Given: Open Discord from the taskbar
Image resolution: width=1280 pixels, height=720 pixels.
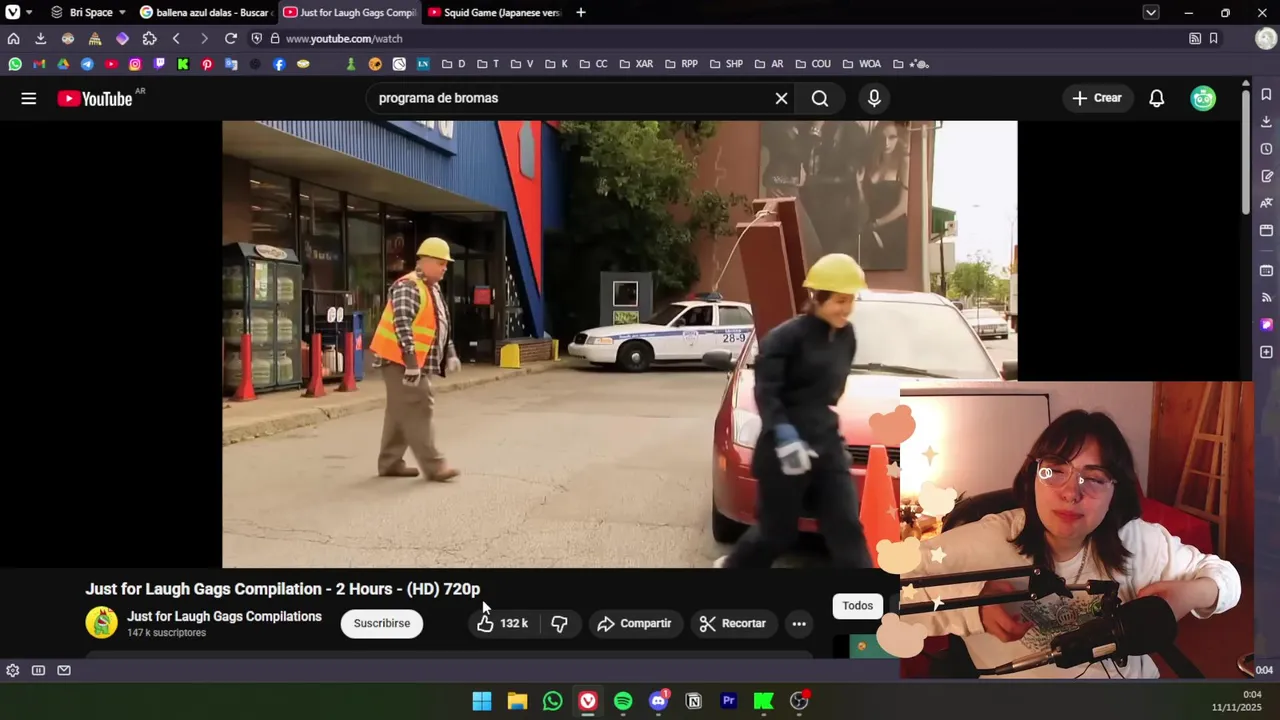Looking at the screenshot, I should (x=658, y=701).
